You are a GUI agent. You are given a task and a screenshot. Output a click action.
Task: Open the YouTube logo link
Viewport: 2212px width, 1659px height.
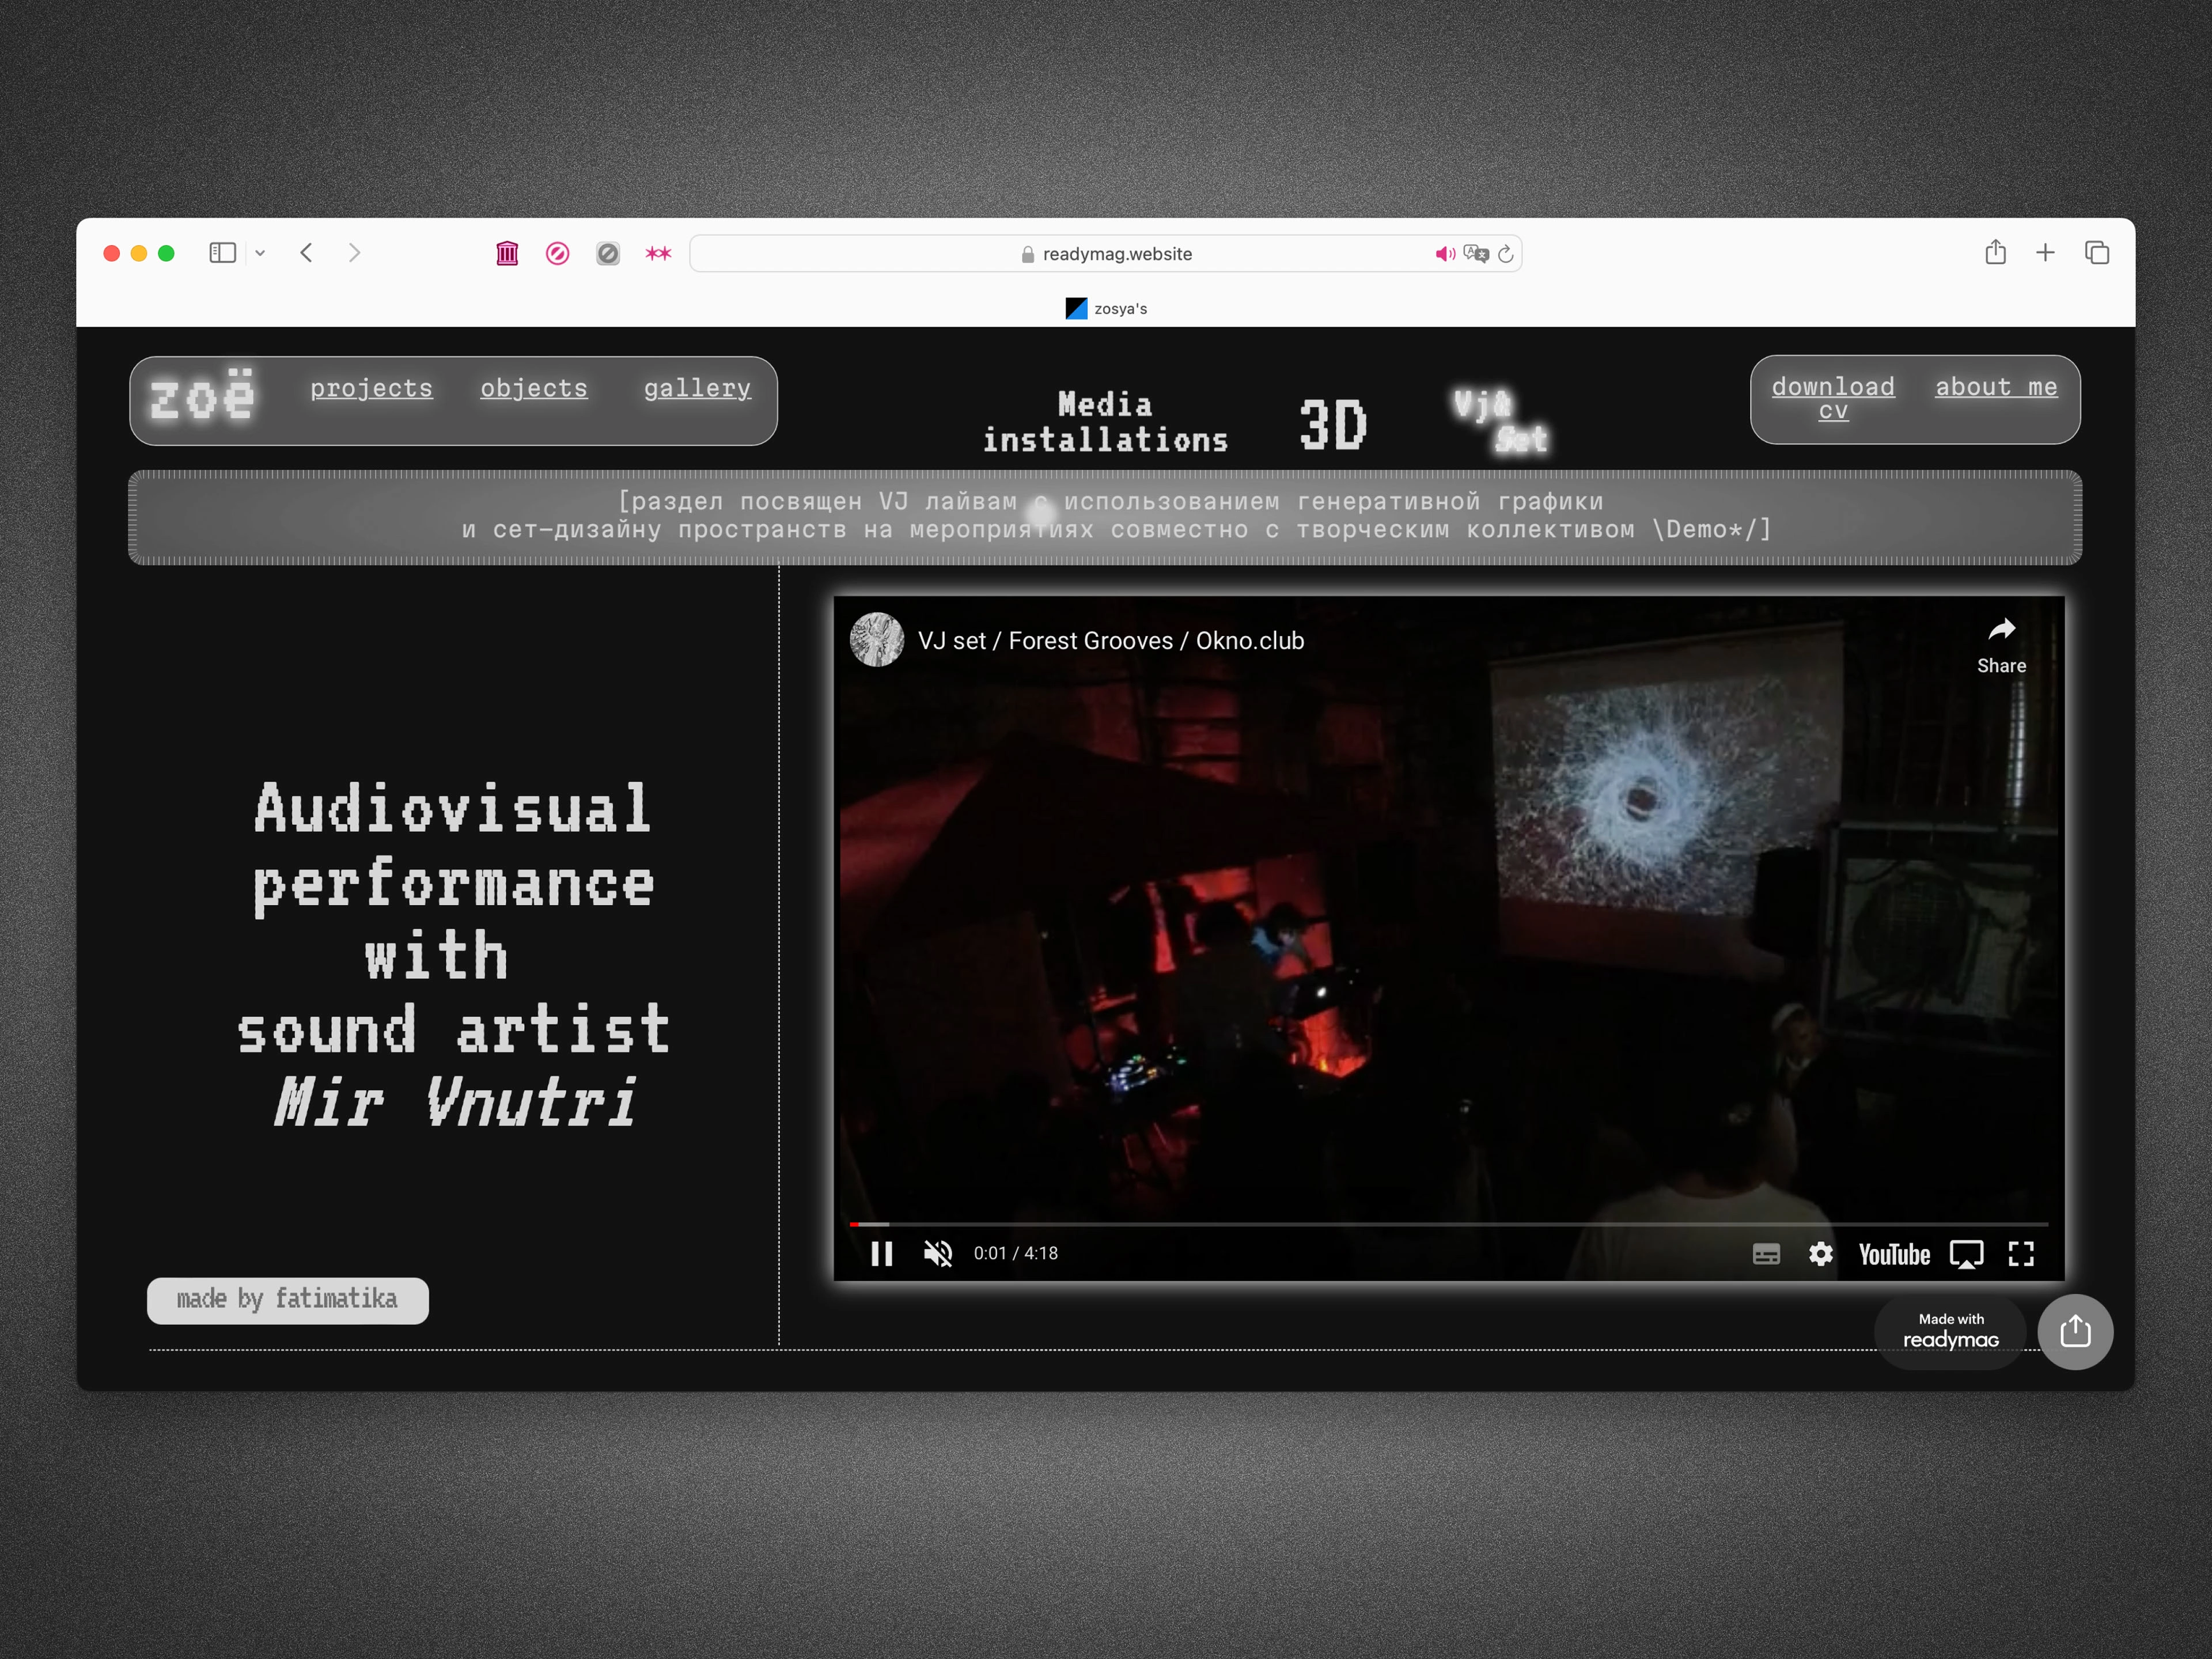click(x=1894, y=1254)
